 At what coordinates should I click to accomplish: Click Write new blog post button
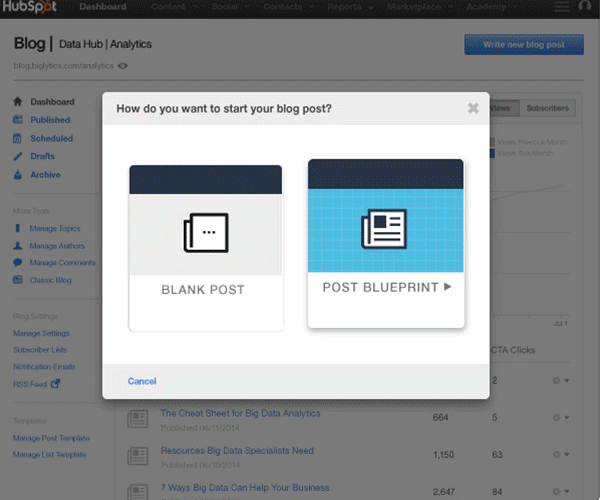click(524, 45)
